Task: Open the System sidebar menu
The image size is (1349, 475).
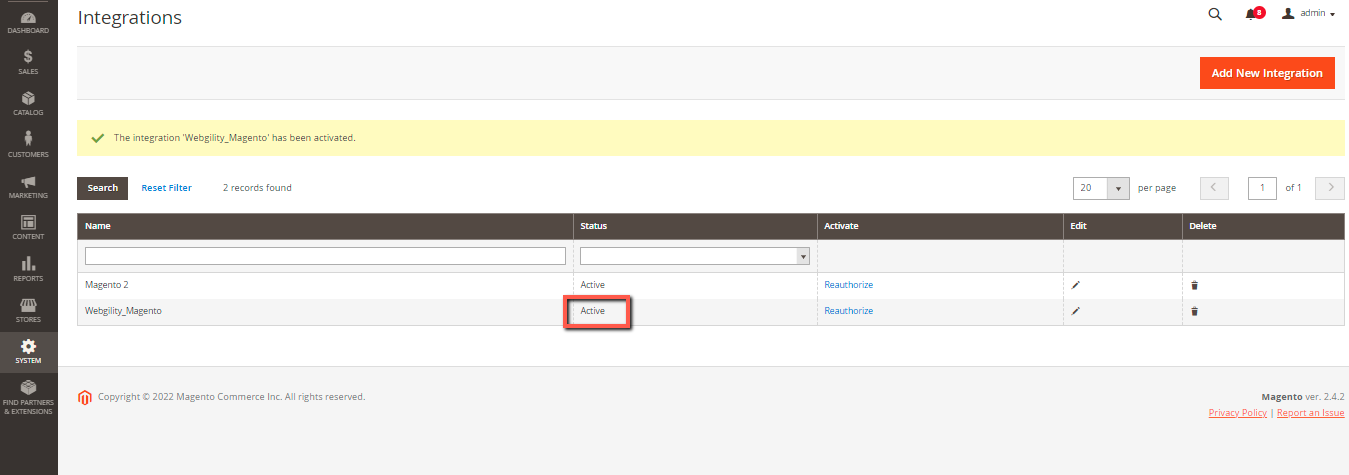Action: [x=28, y=351]
